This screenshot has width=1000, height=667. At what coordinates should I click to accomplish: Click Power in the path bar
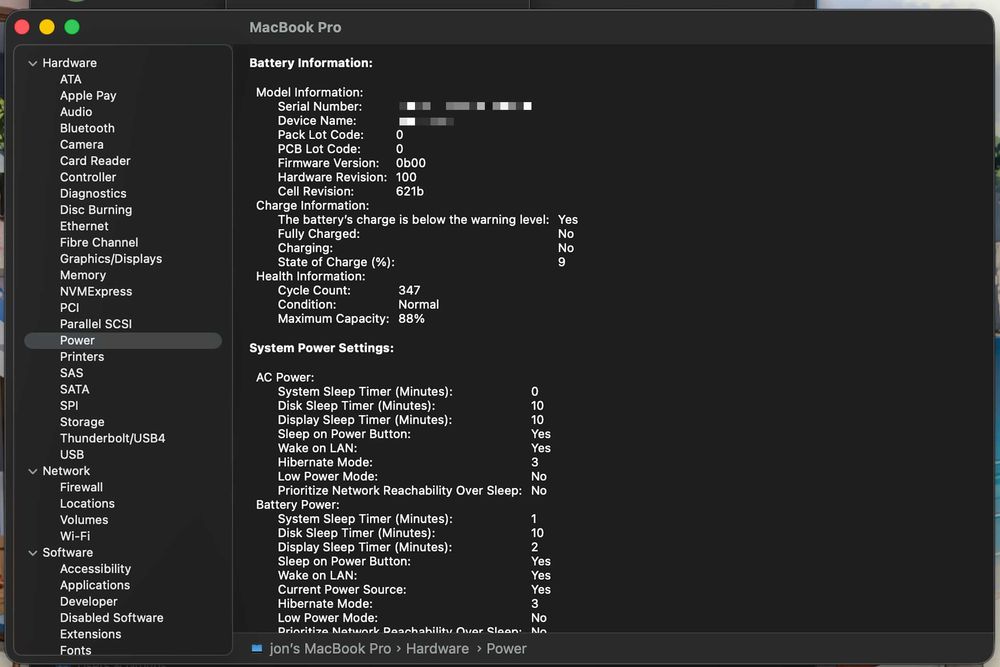tap(506, 649)
